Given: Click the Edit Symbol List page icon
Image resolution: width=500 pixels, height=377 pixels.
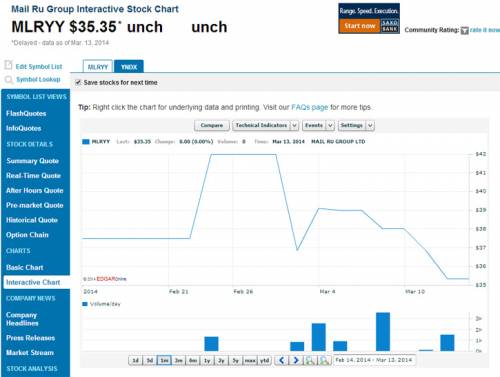Looking at the screenshot, I should pos(8,65).
